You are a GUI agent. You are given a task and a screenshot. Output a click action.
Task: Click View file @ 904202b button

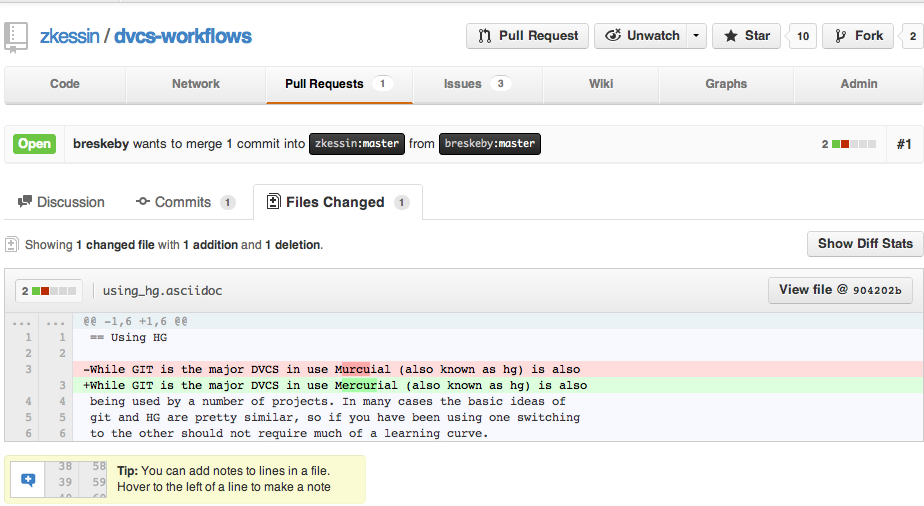click(840, 290)
